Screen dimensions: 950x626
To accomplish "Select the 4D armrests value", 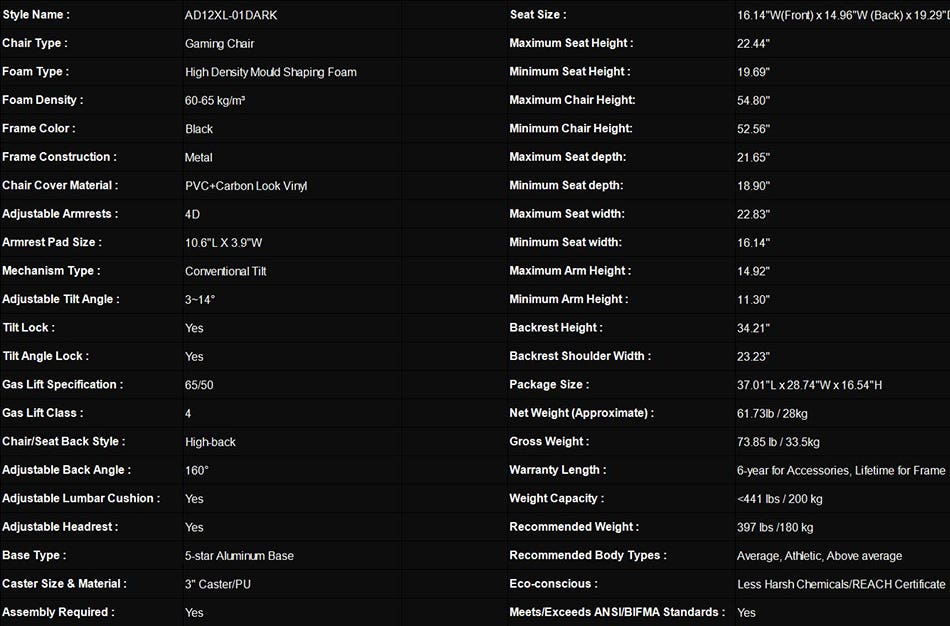I will 192,215.
